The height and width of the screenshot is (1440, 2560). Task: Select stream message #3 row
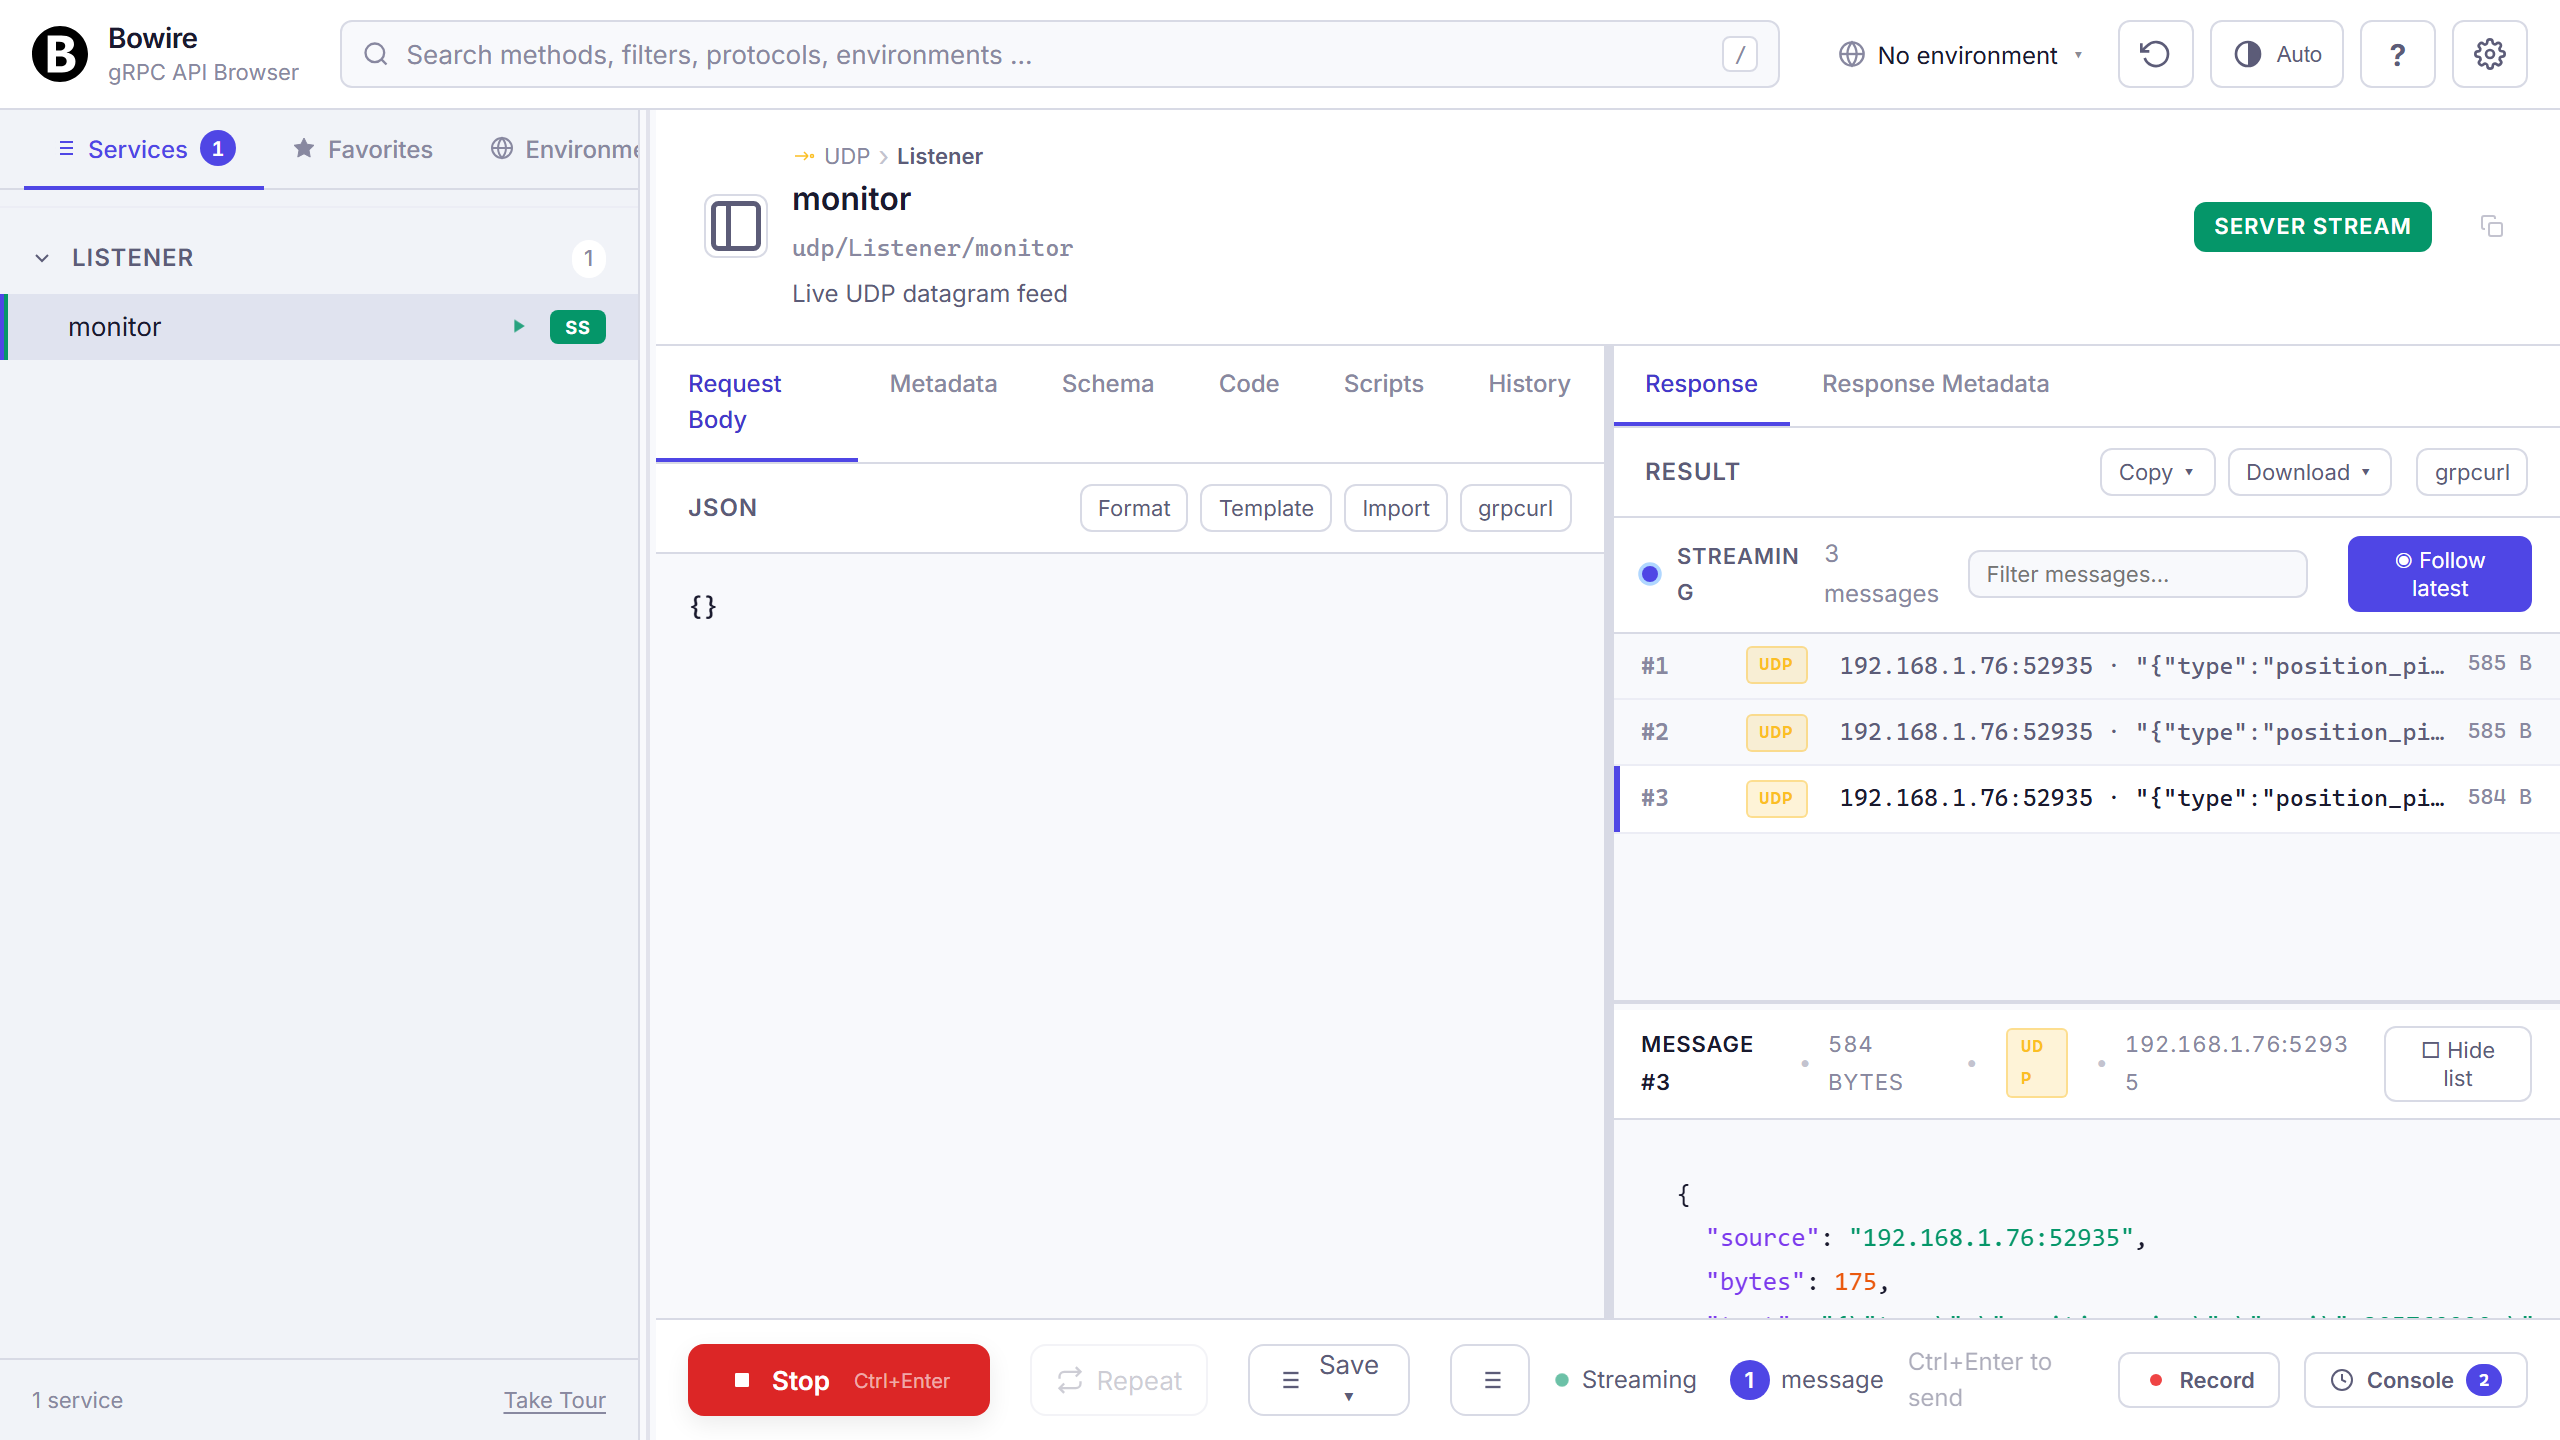coord(2086,798)
